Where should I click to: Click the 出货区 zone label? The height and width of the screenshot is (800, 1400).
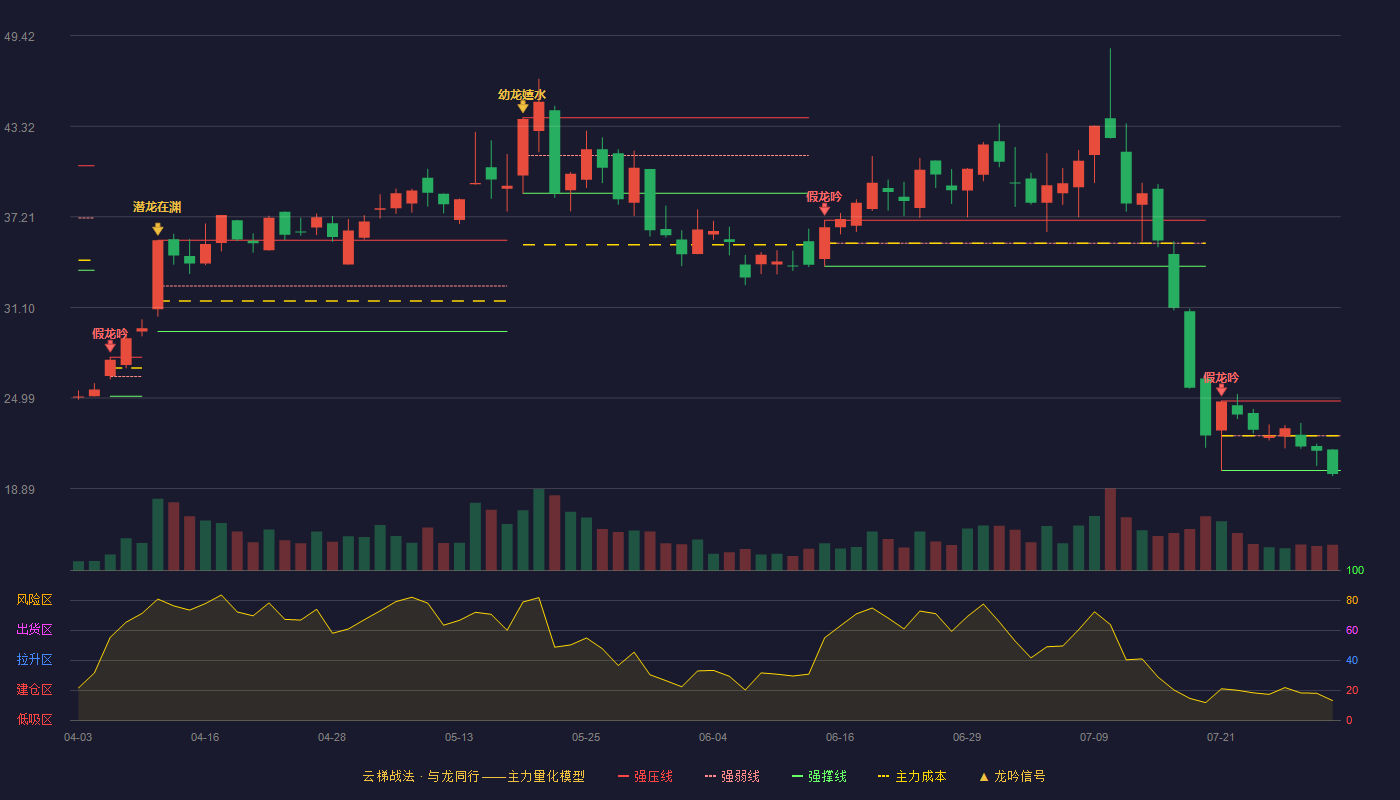[34, 630]
